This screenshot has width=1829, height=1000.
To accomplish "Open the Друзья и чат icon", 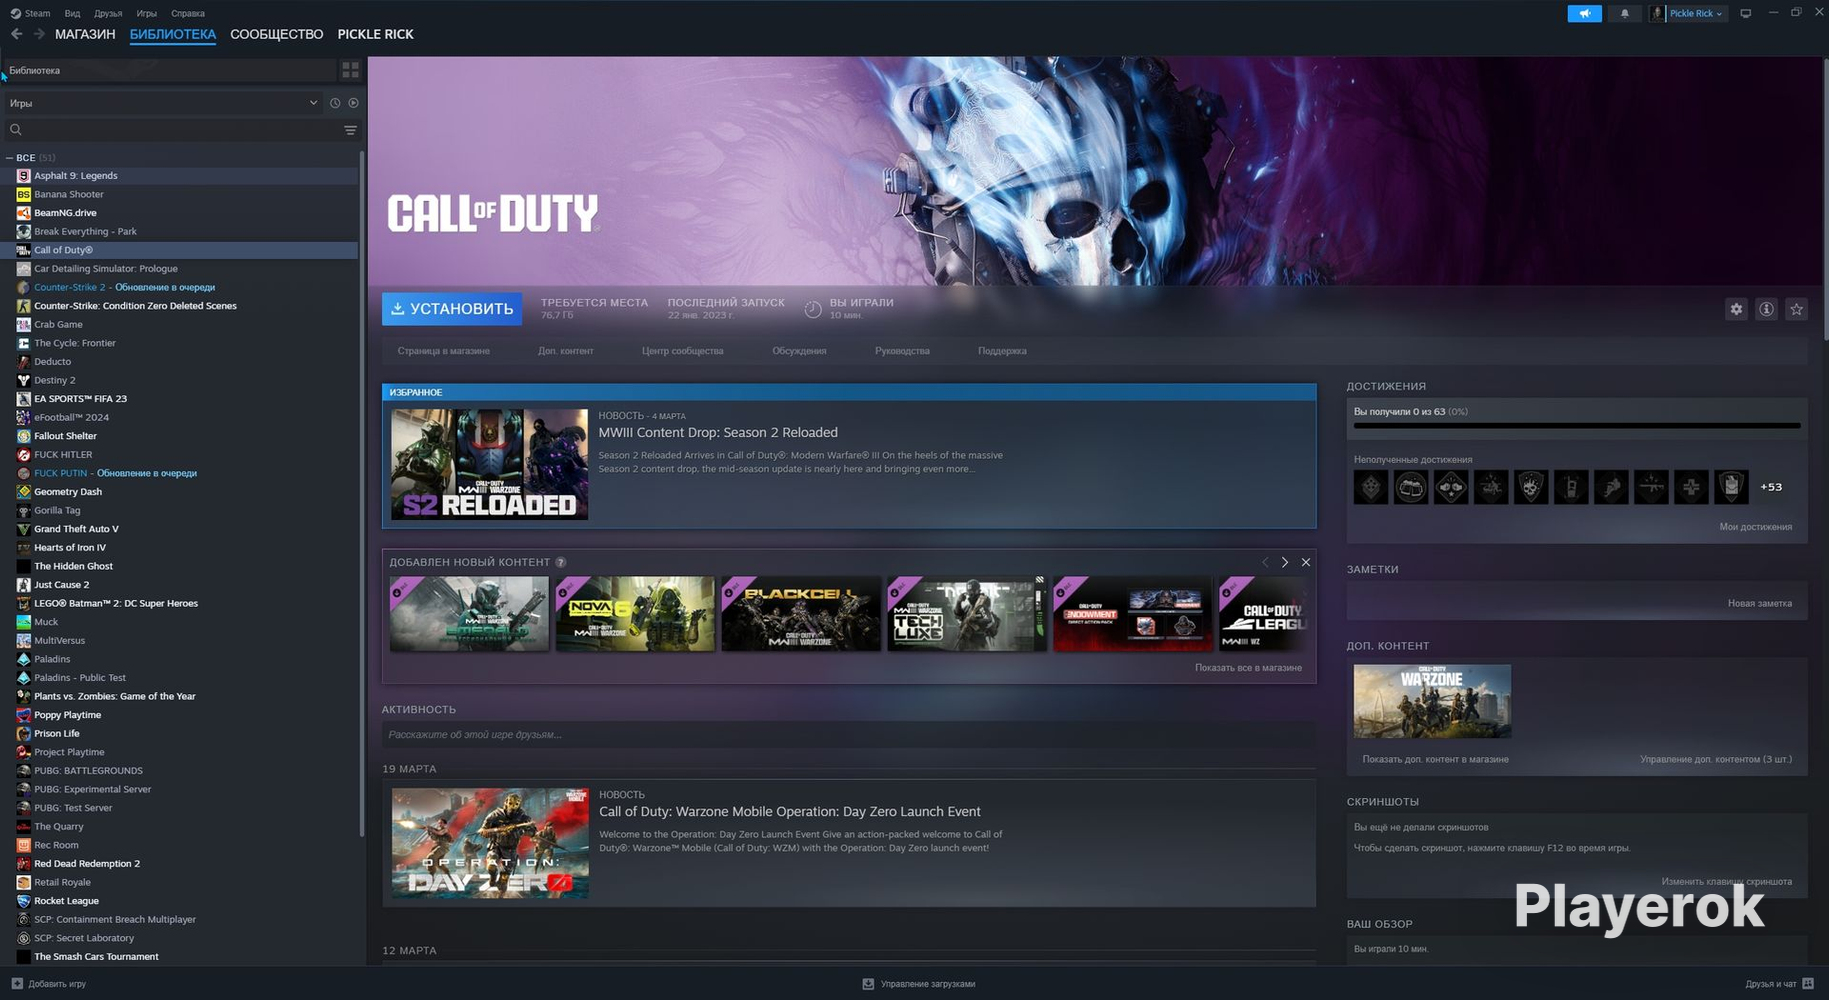I will (1808, 984).
